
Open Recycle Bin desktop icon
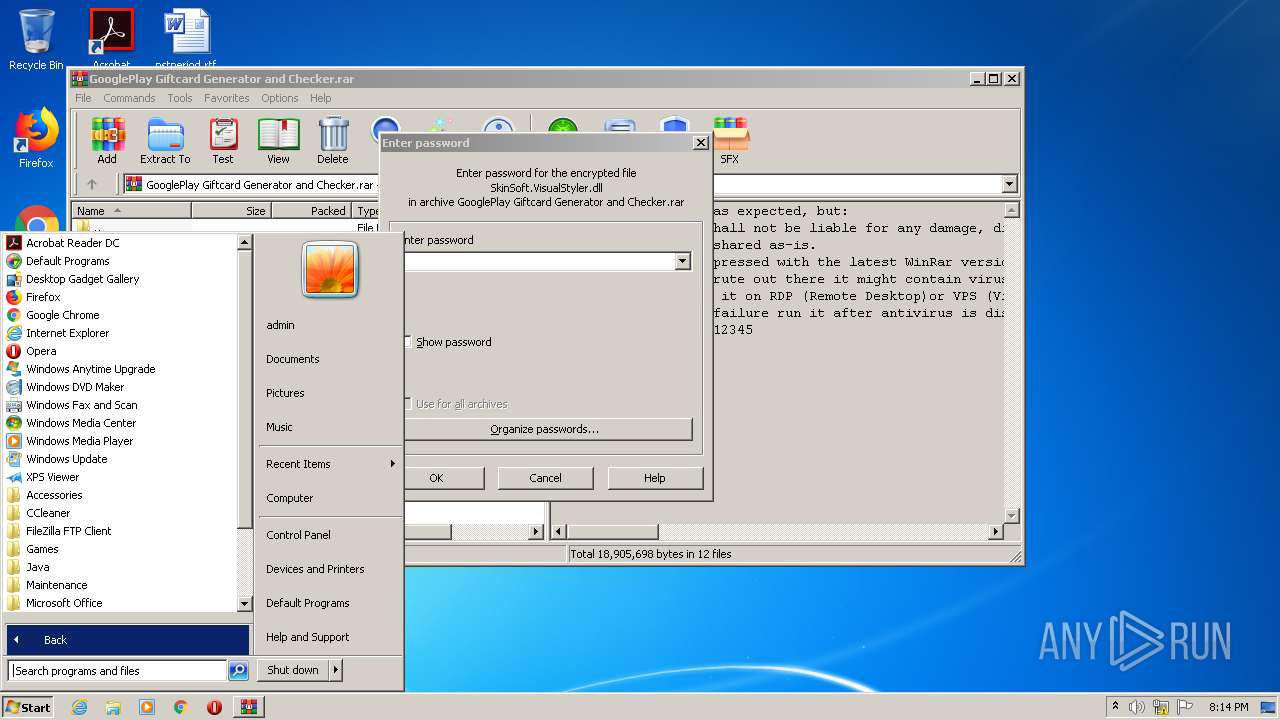click(36, 40)
